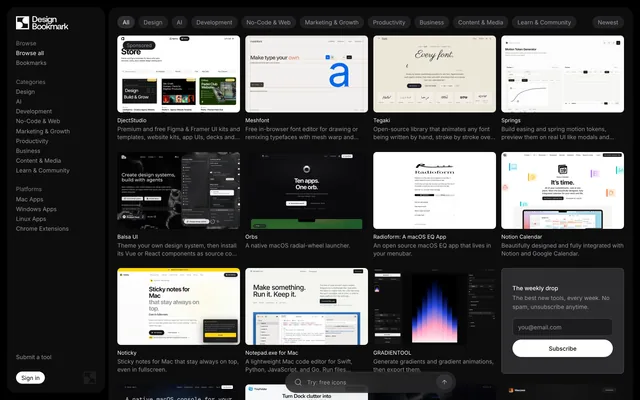Open the Radioform thumbnail
This screenshot has width=640, height=400.
(434, 191)
